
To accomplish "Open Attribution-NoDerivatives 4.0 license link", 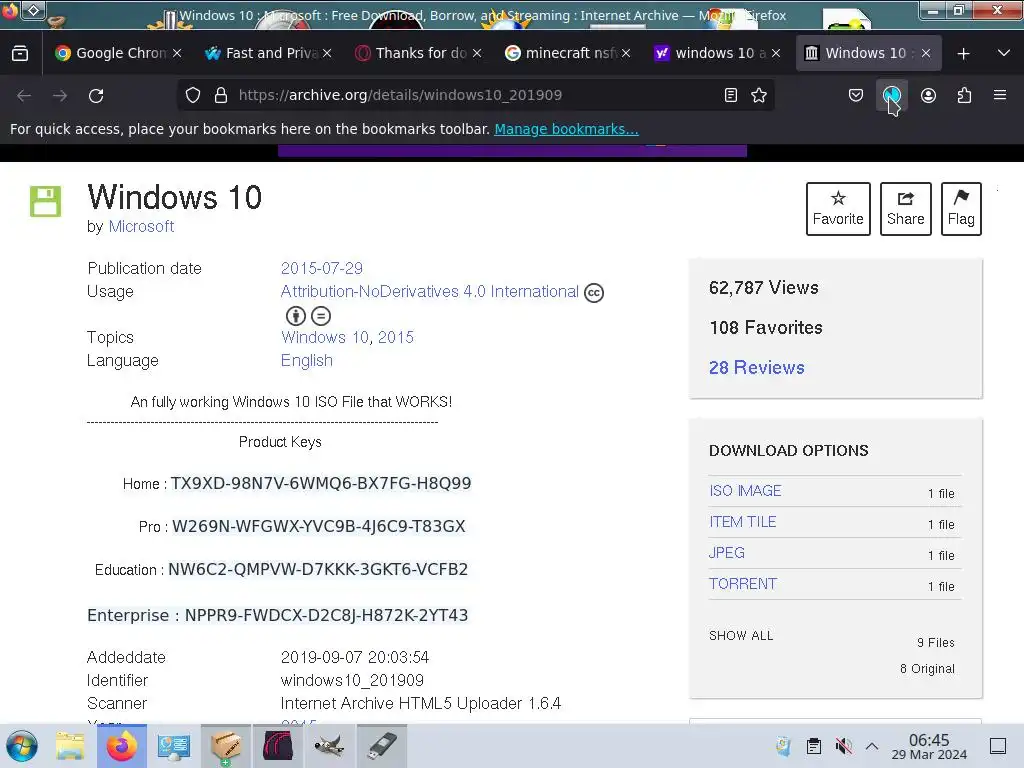I will pyautogui.click(x=430, y=291).
